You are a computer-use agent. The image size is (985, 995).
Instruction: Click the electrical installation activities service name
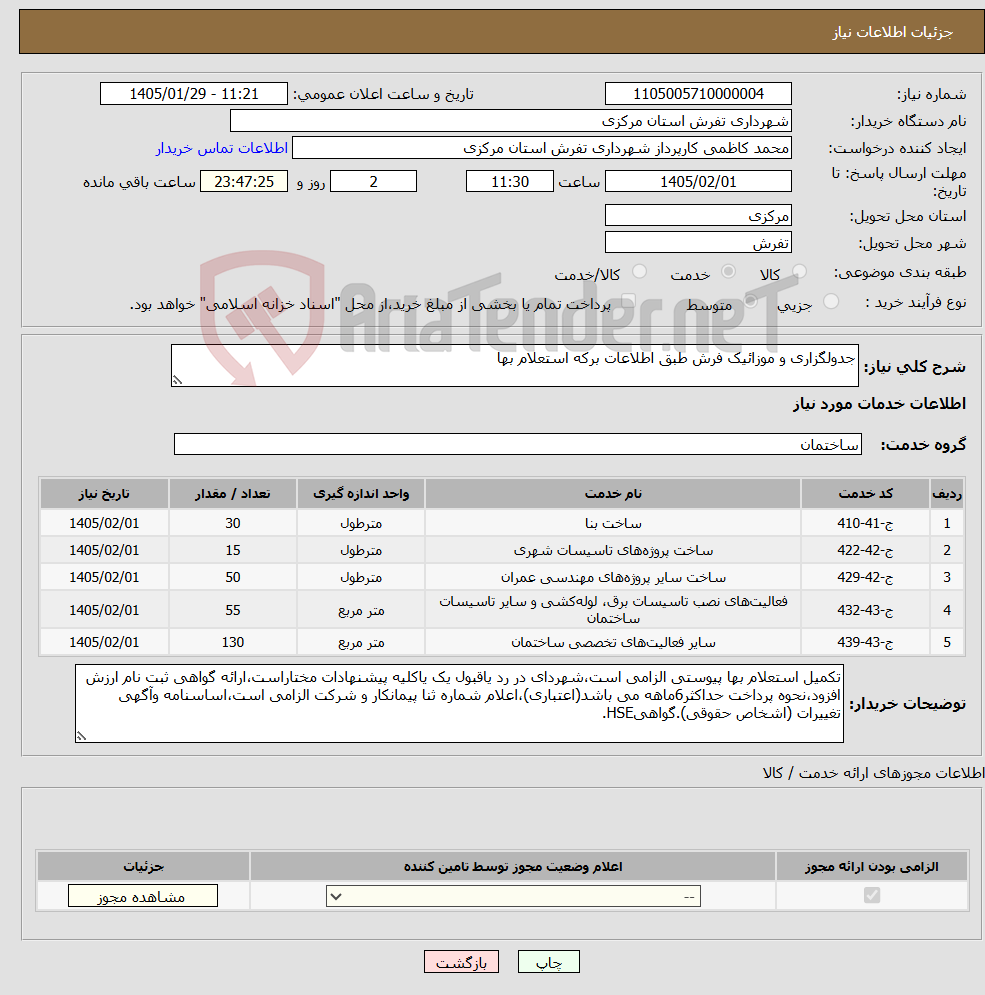613,609
